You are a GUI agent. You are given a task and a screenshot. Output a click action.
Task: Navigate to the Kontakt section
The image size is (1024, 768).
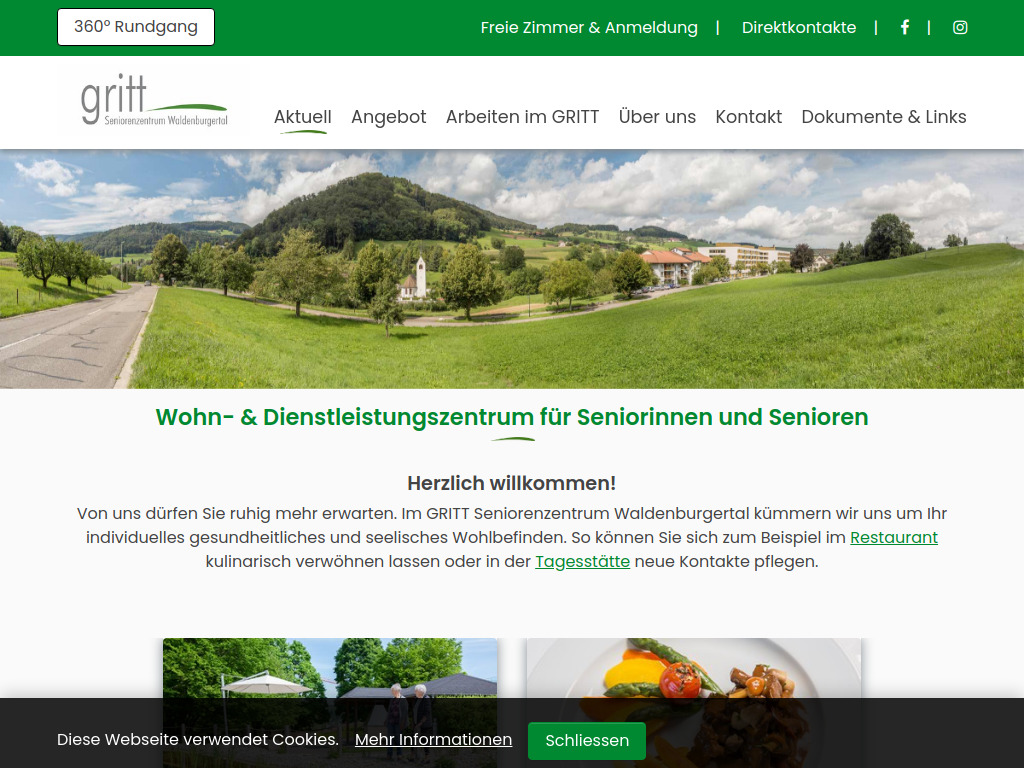tap(748, 116)
